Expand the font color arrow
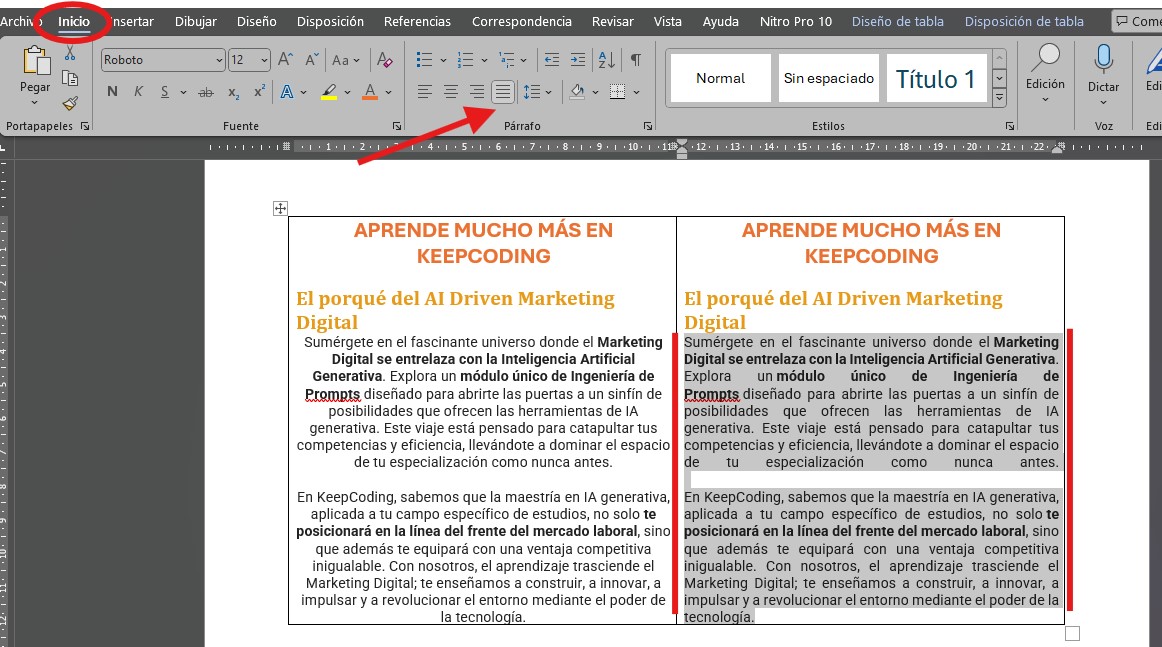 tap(388, 92)
